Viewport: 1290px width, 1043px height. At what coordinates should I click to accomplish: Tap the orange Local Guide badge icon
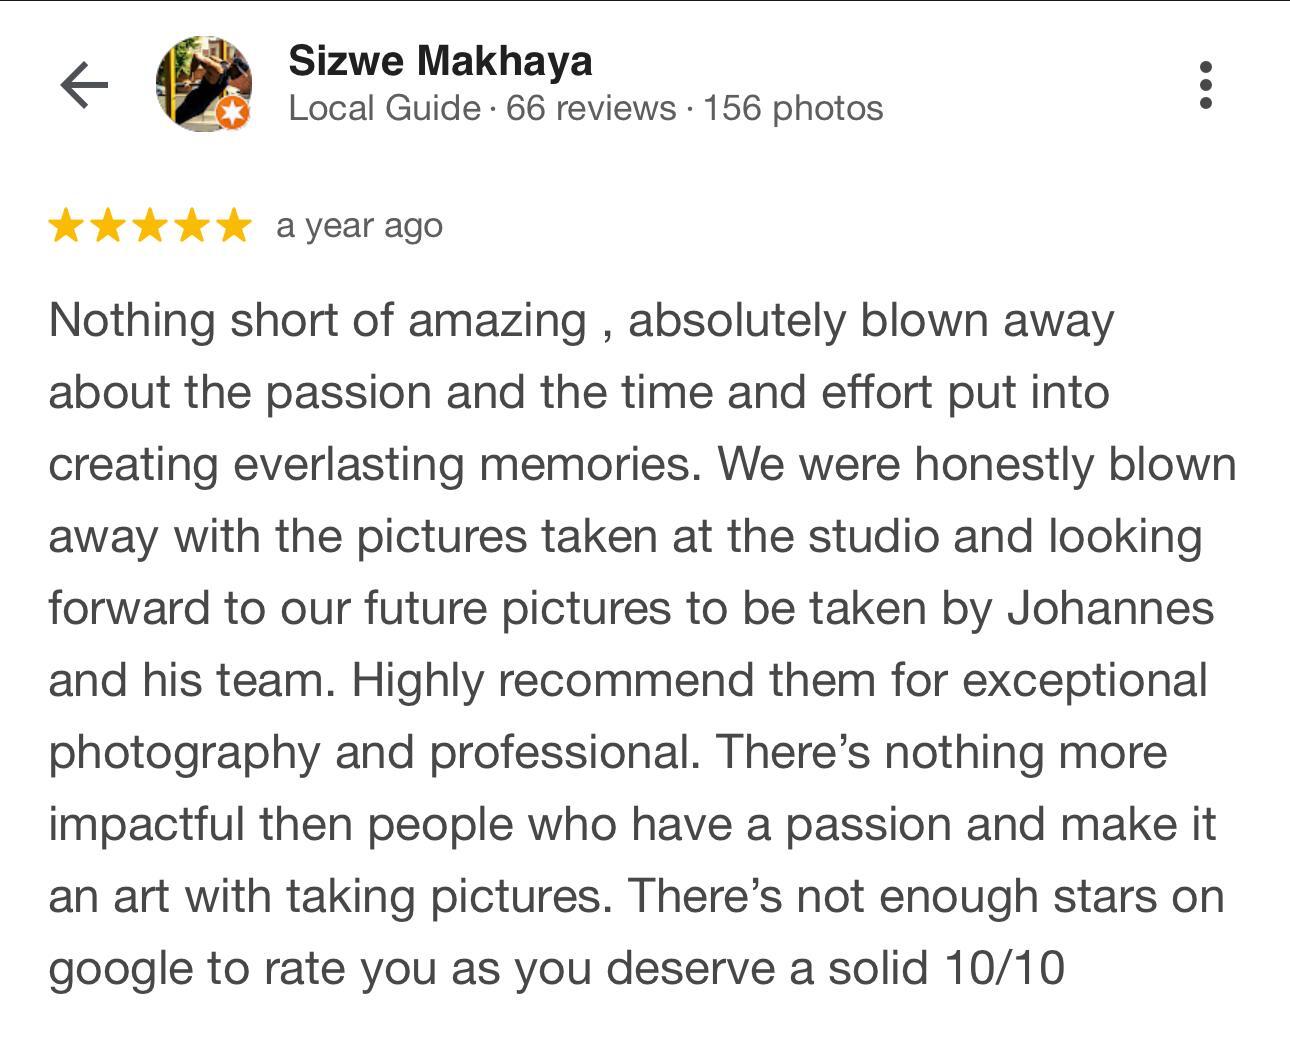(233, 113)
